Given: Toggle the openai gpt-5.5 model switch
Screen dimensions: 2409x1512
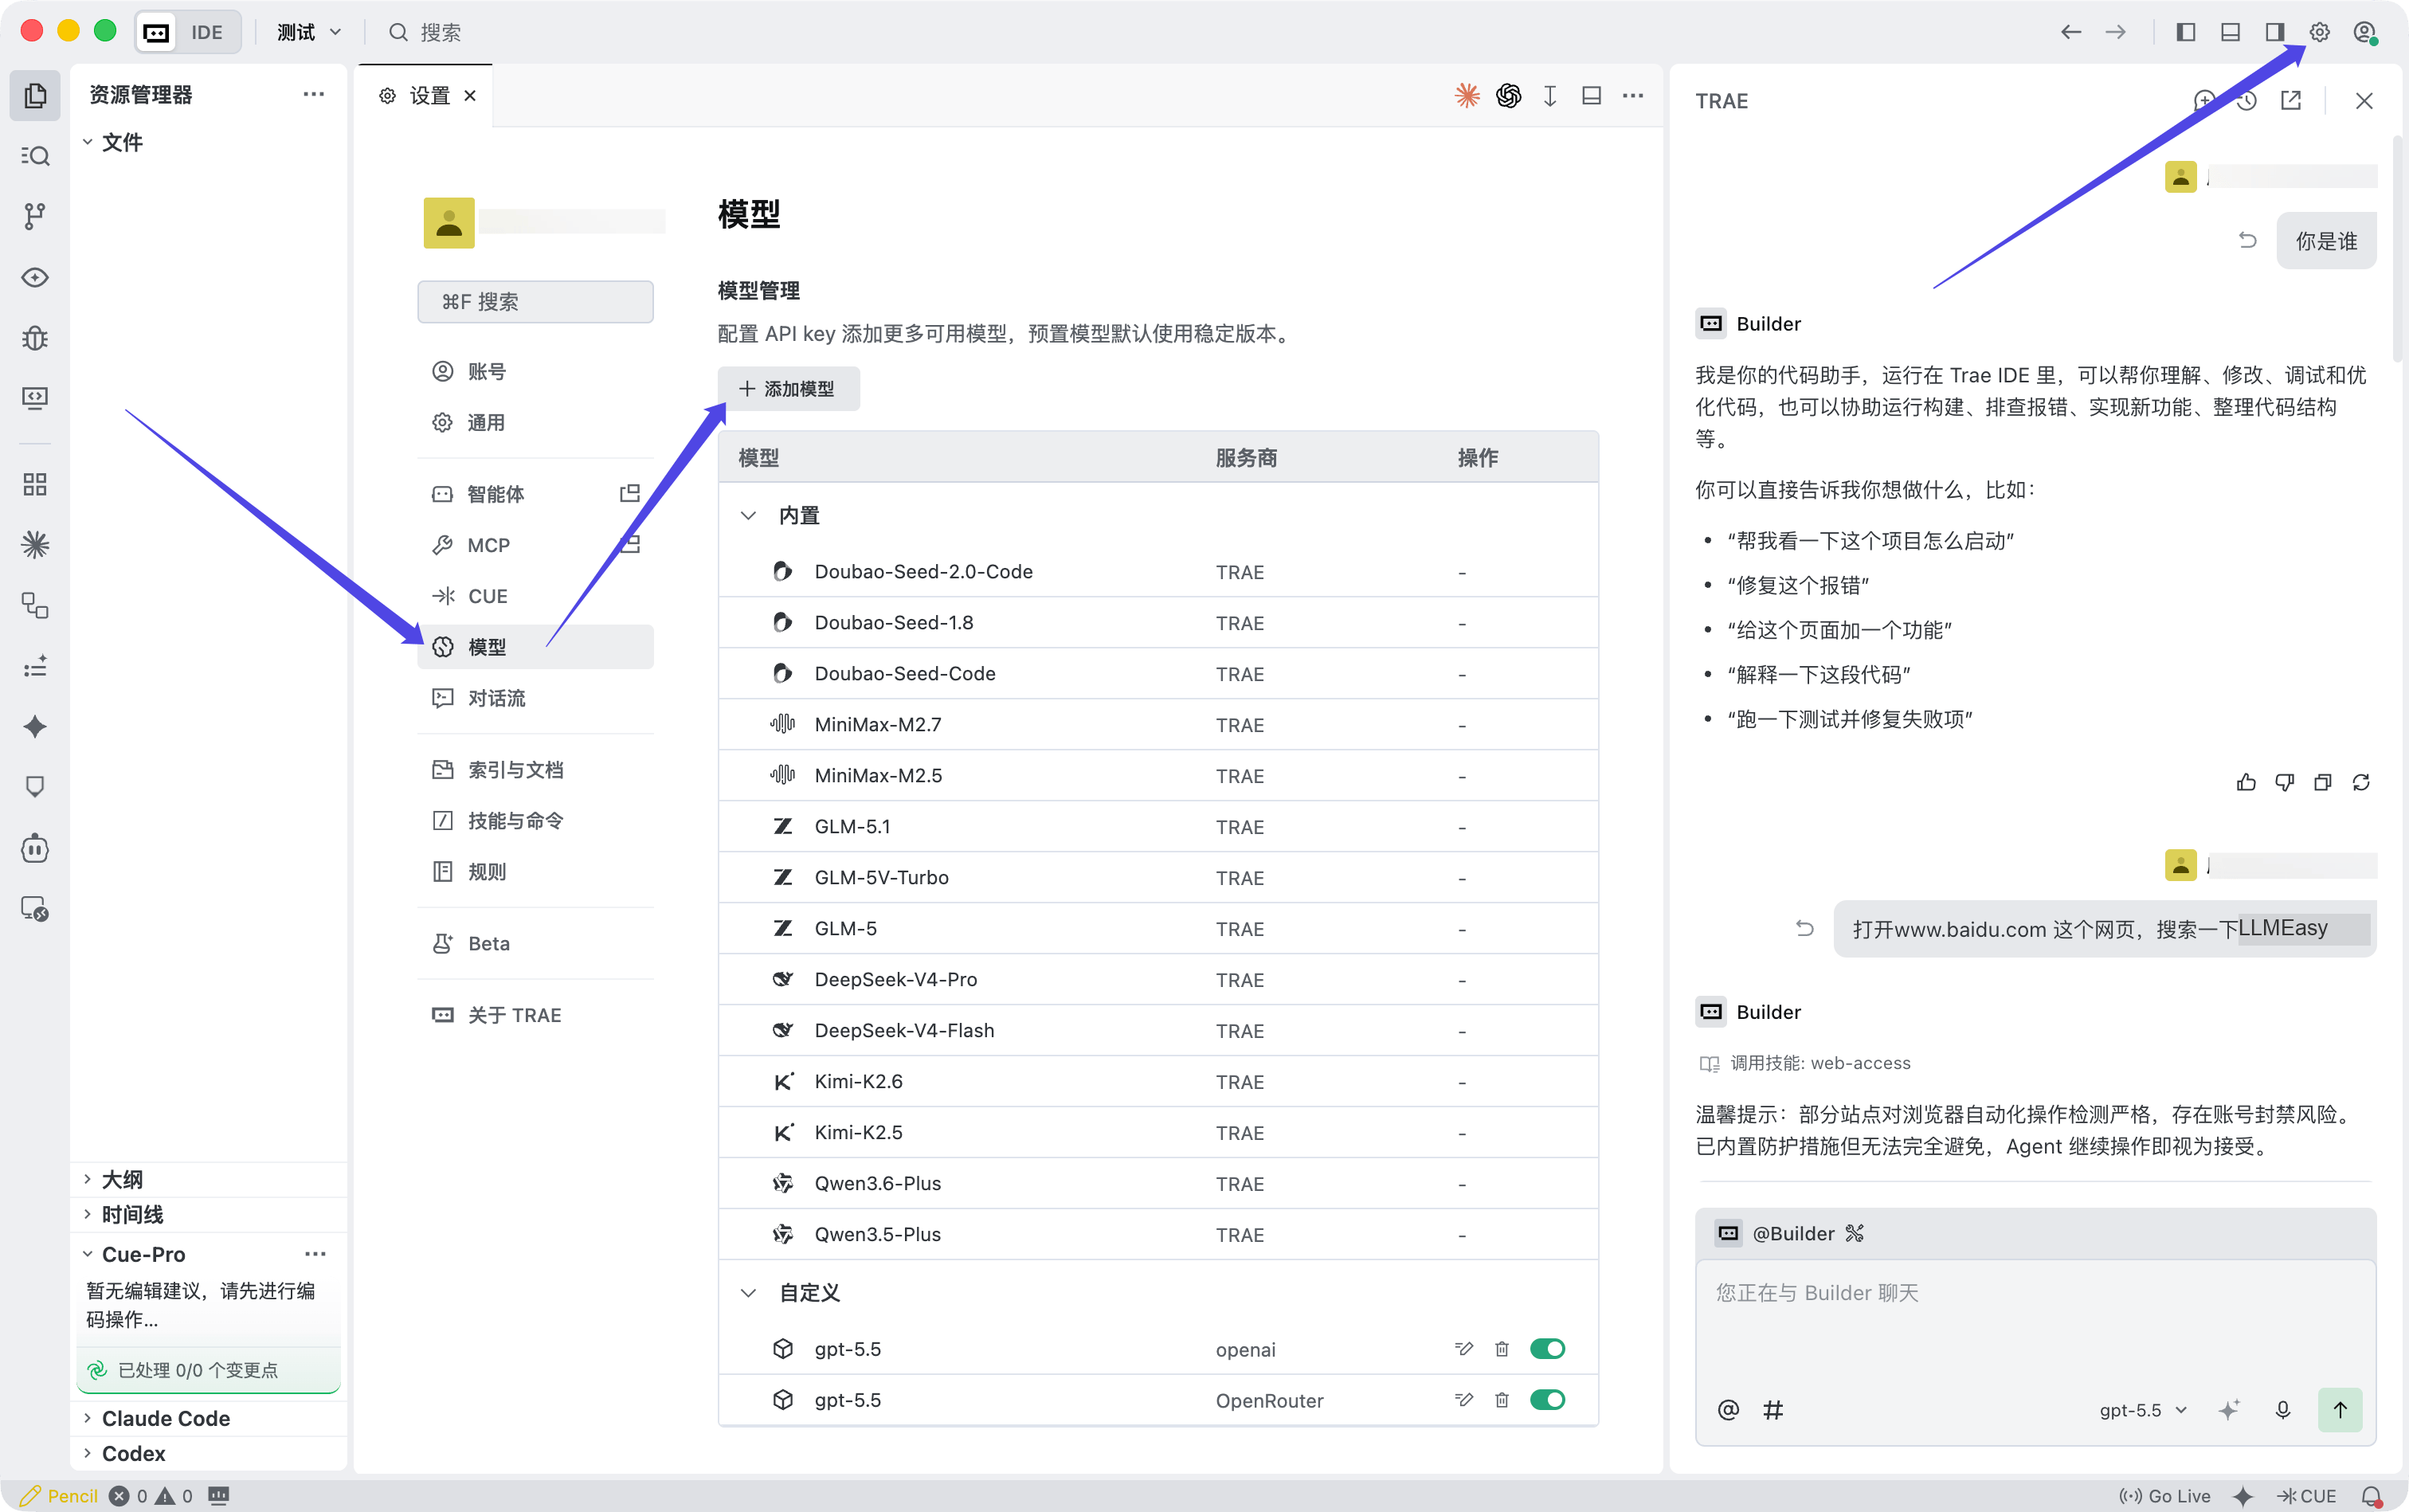Looking at the screenshot, I should [1547, 1349].
